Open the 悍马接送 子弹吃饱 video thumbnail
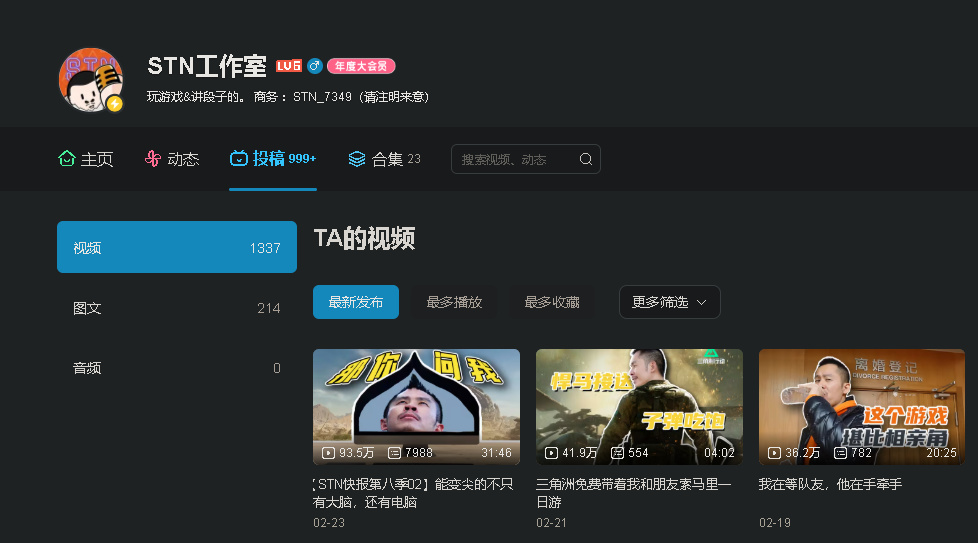This screenshot has width=978, height=543. [639, 406]
